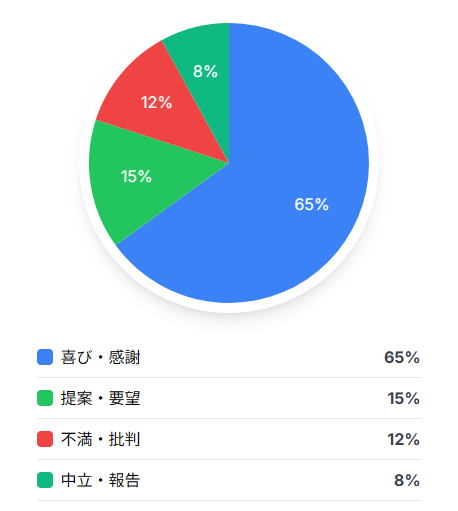458x511 pixels.
Task: Select the 中立・報告 legend label
Action: [x=100, y=480]
